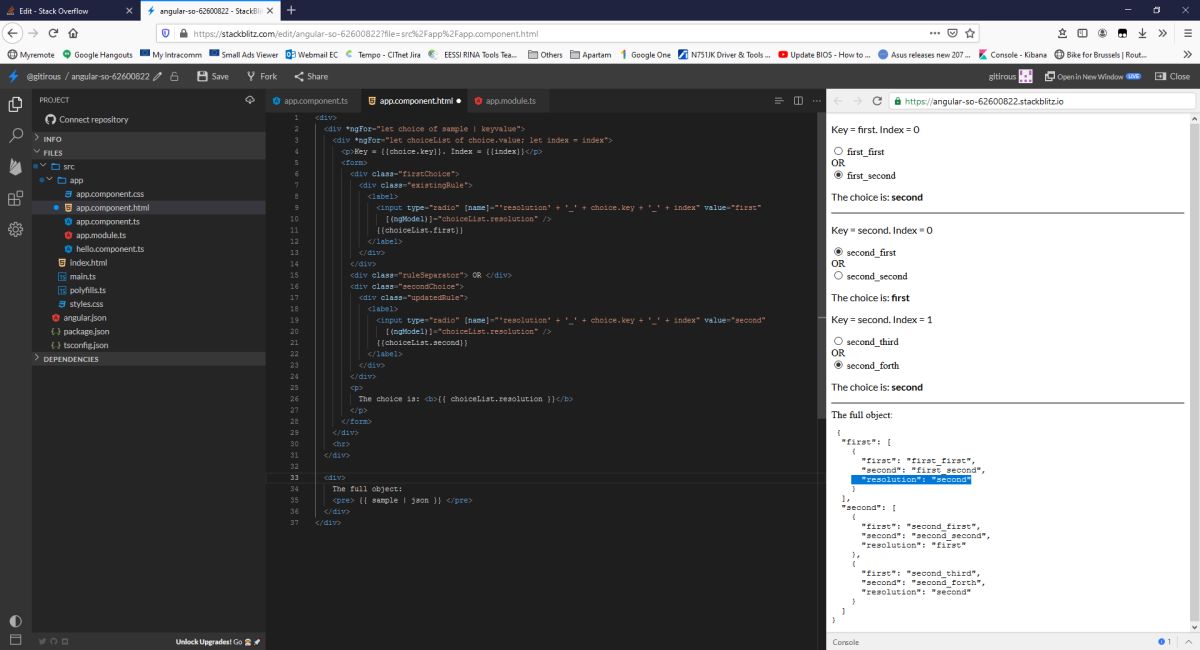Show more bookmarks chevron
Image resolution: width=1200 pixels, height=650 pixels.
[x=1189, y=55]
